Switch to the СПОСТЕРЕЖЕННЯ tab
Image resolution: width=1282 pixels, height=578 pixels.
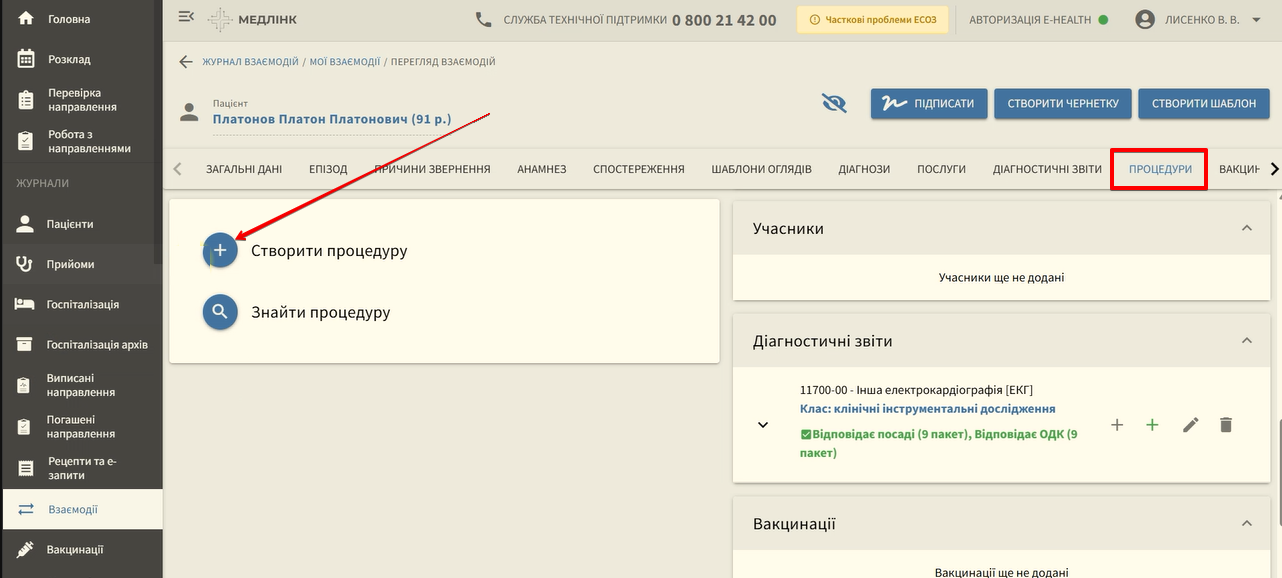pos(639,169)
